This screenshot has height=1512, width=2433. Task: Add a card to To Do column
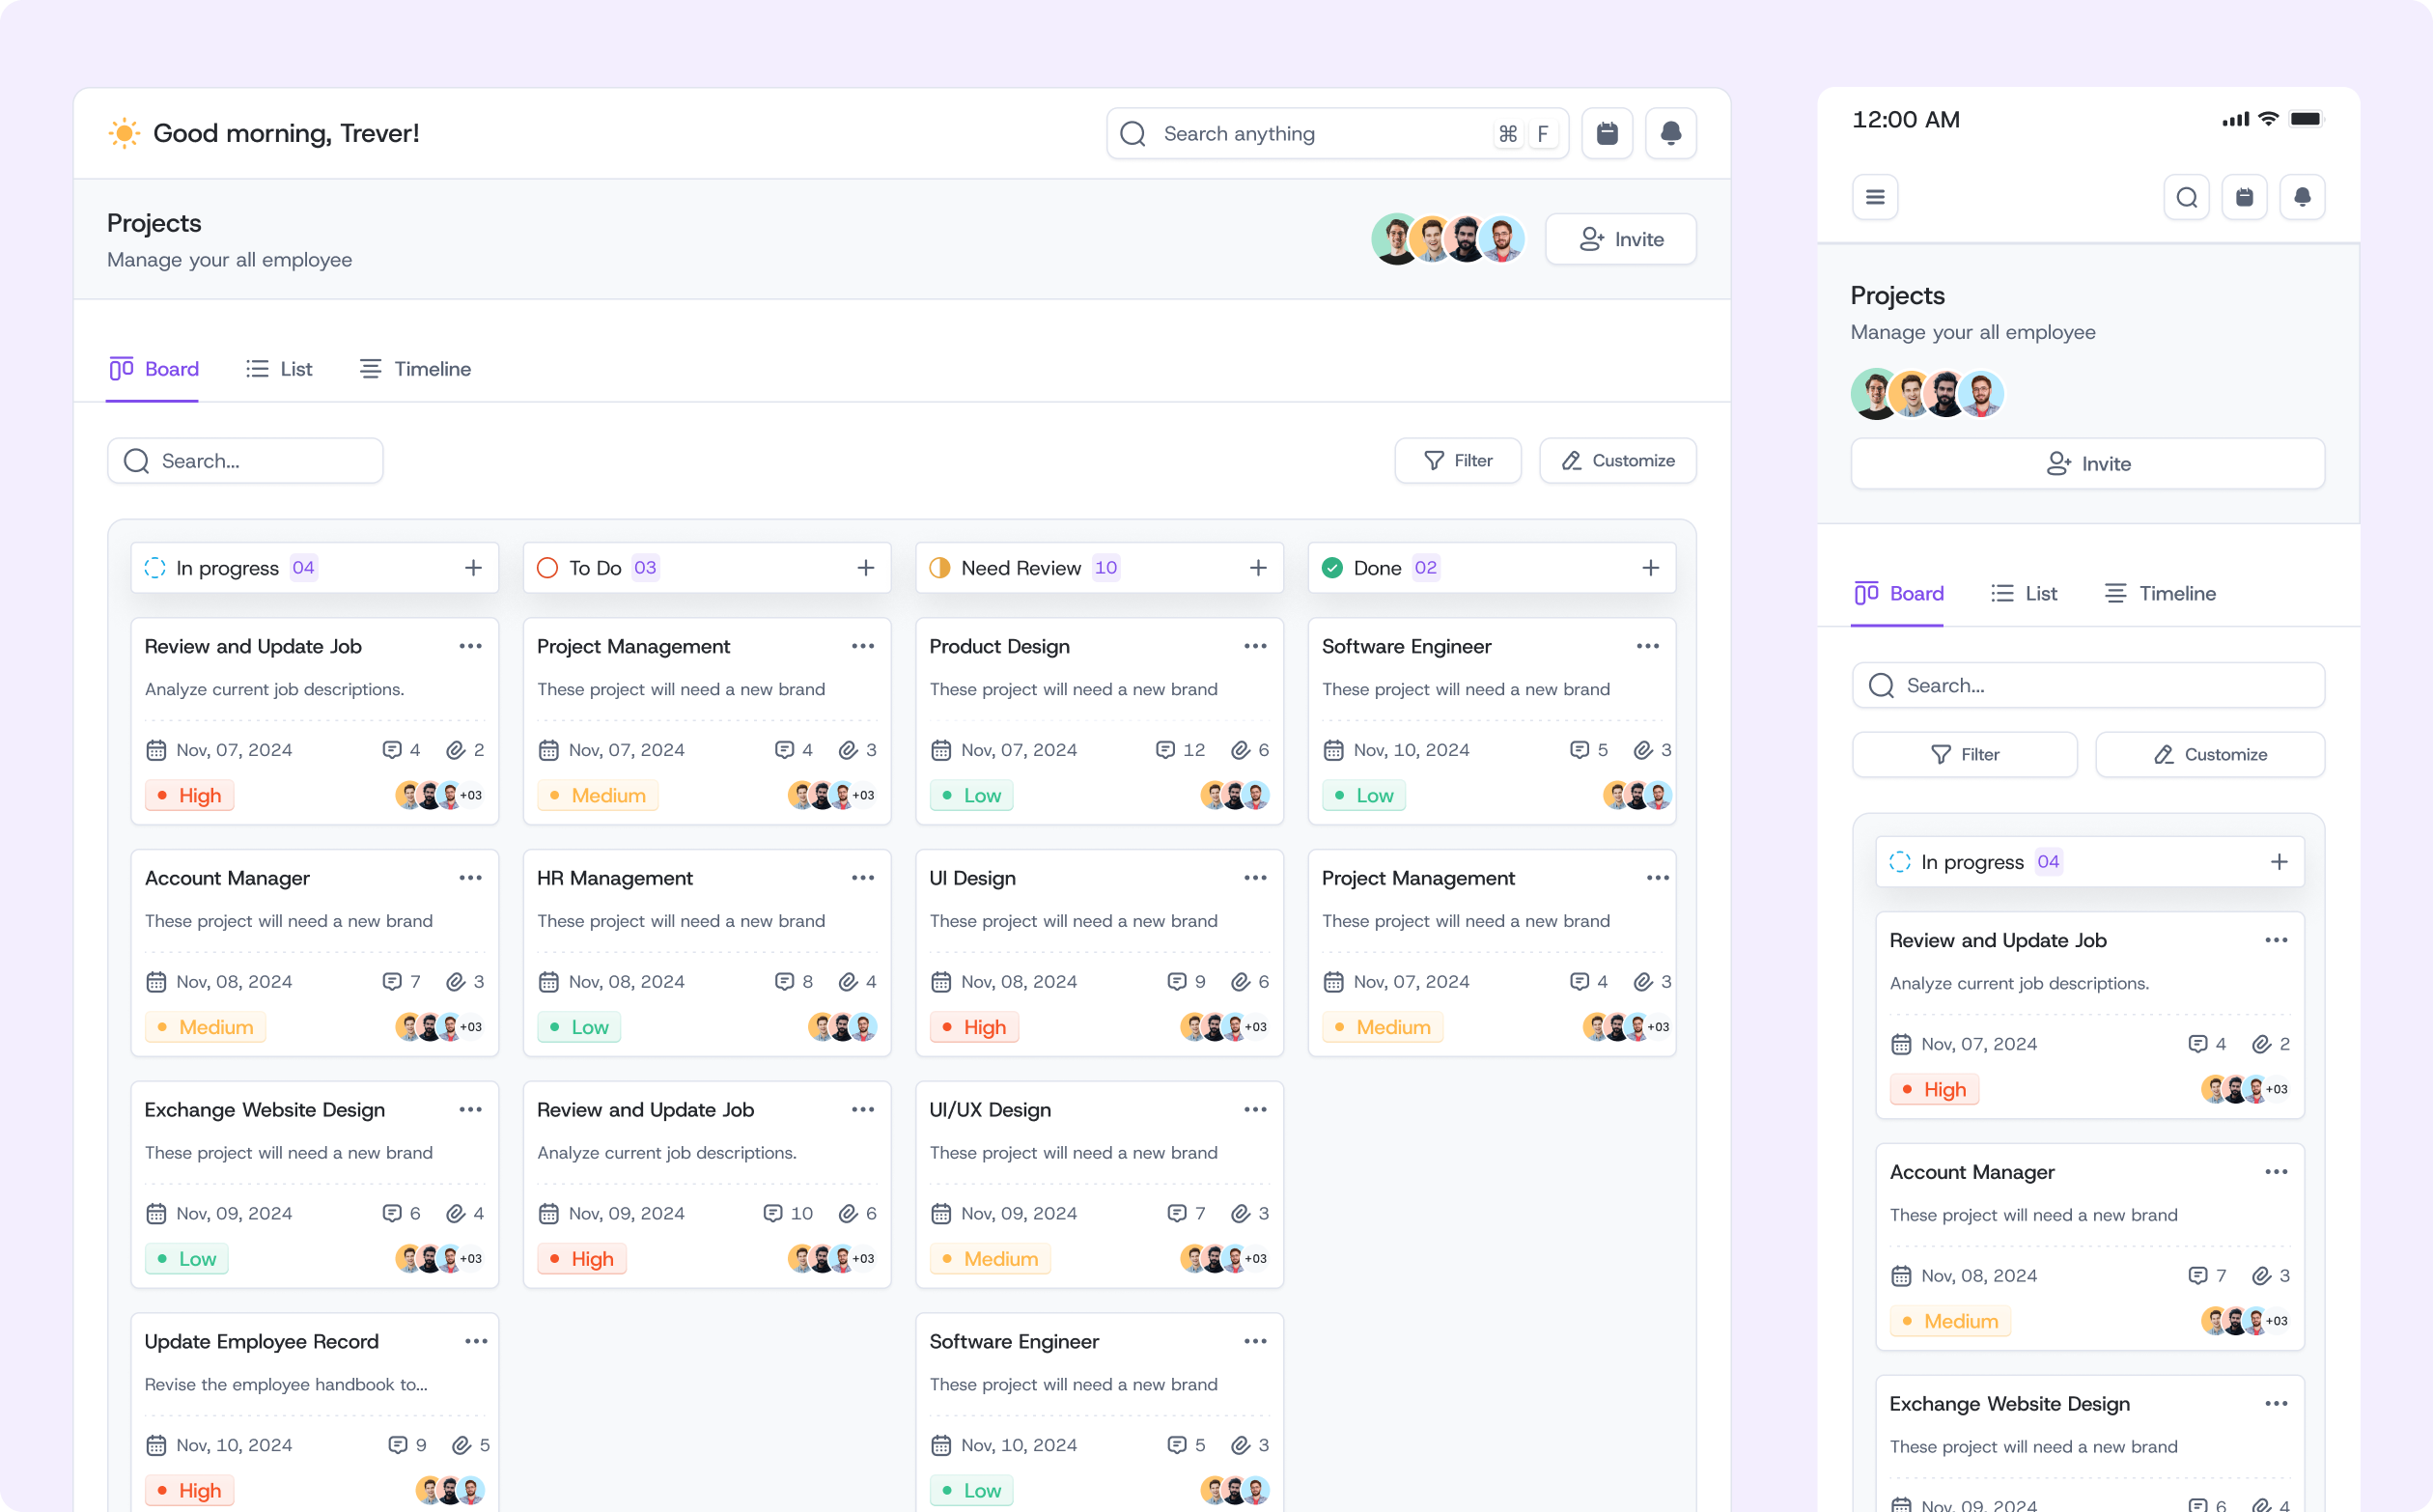(865, 568)
